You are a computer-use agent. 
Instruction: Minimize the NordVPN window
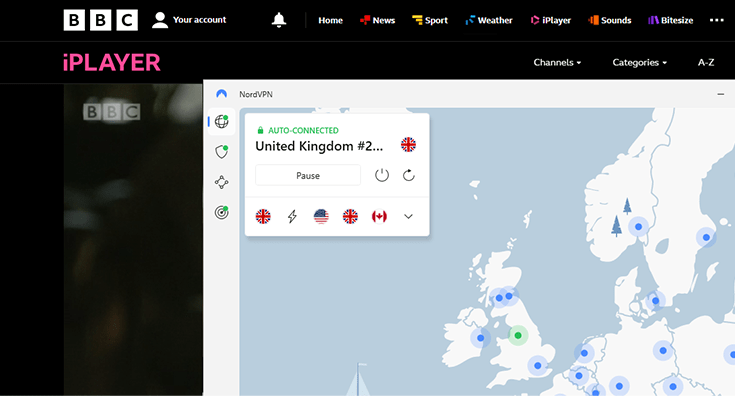pos(720,94)
